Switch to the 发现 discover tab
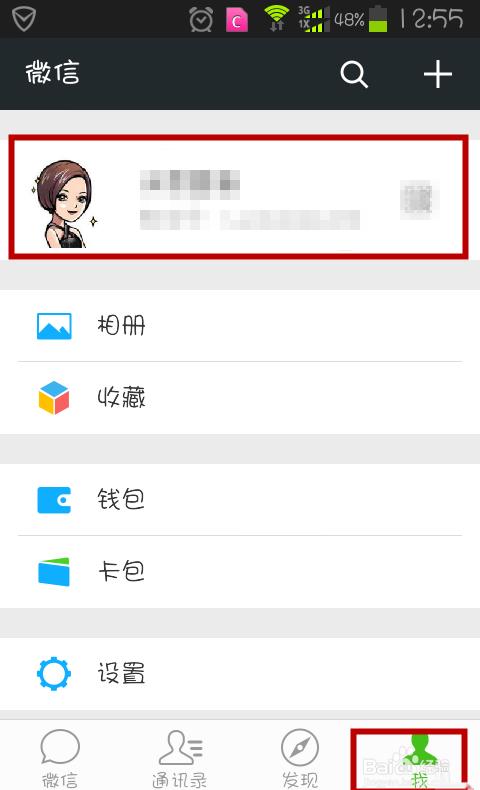 (x=300, y=758)
